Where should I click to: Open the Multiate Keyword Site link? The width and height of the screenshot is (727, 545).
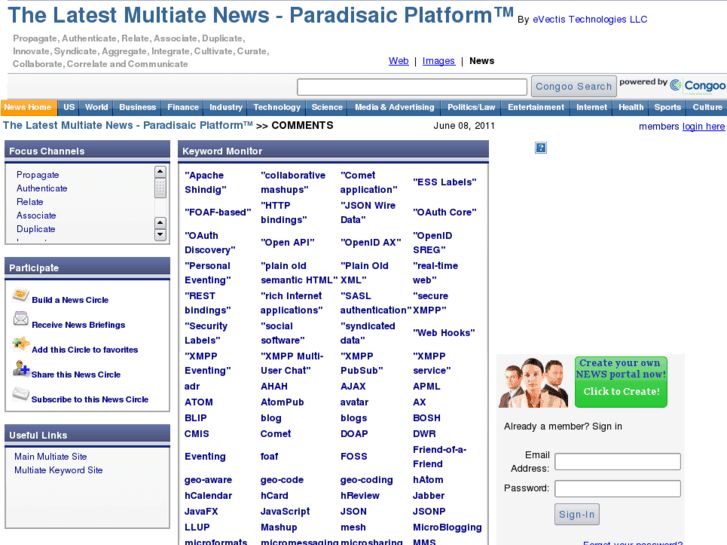(58, 470)
